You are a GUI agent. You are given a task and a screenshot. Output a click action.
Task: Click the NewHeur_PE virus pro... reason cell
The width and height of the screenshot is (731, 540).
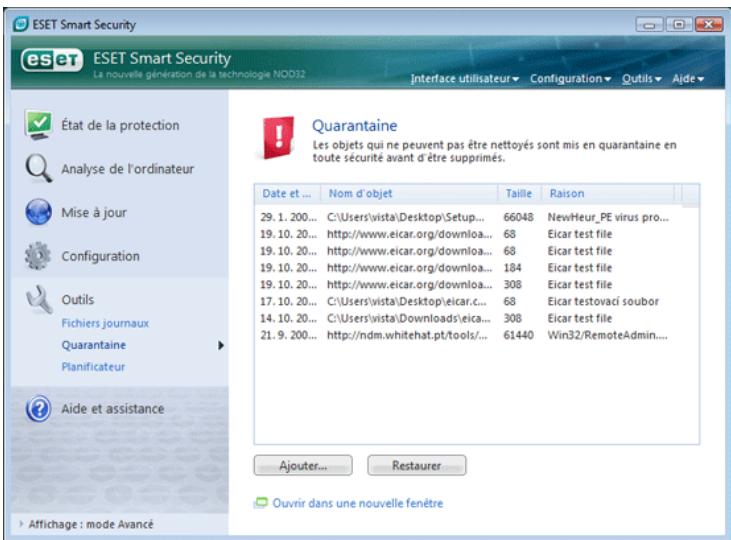[x=608, y=217]
